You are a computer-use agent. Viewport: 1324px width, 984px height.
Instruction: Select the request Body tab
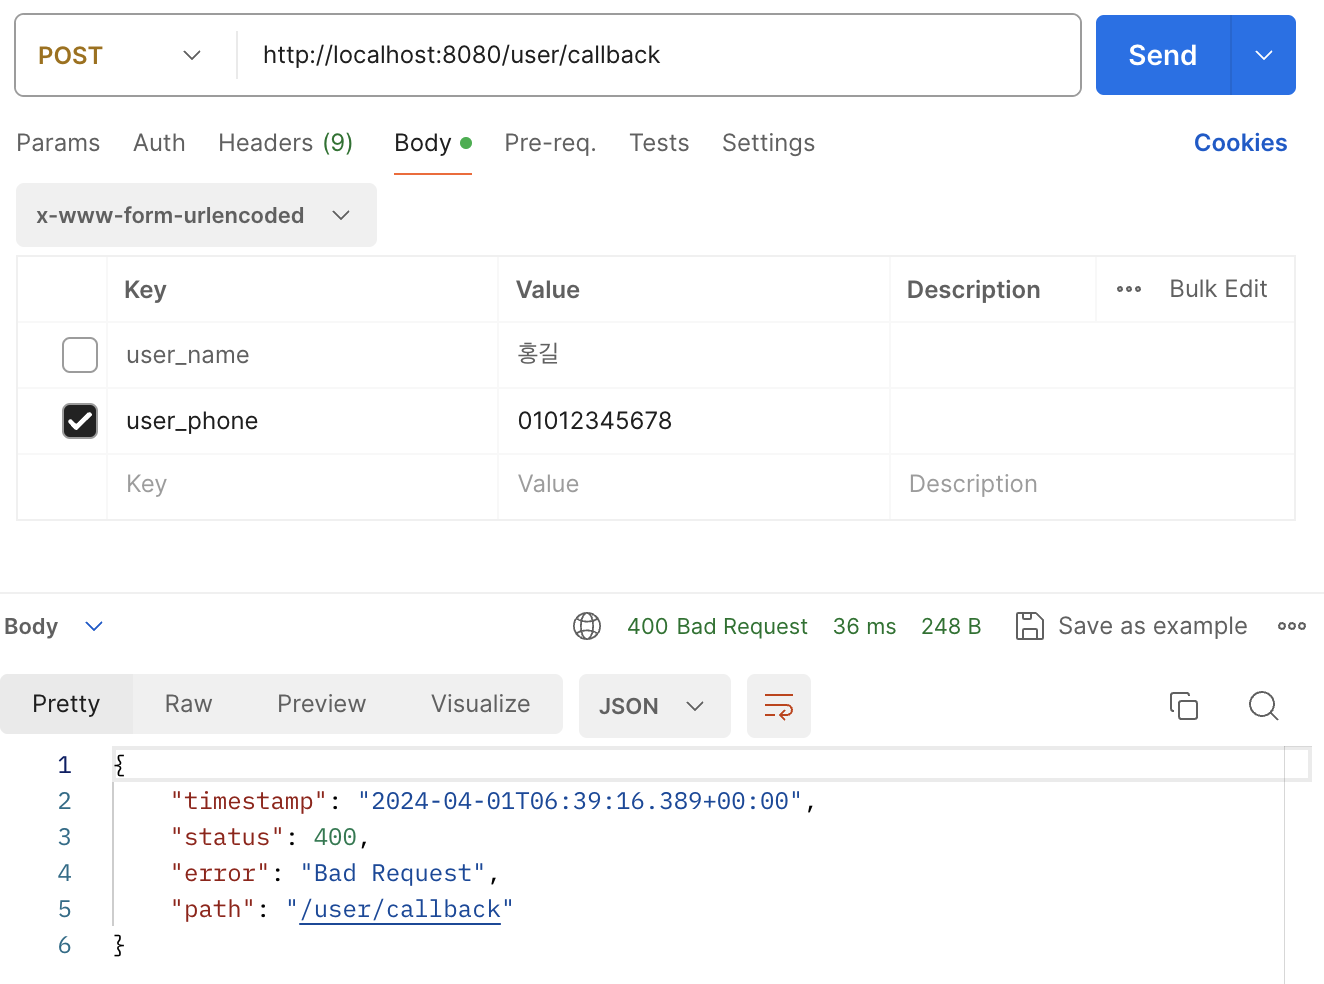(x=432, y=143)
